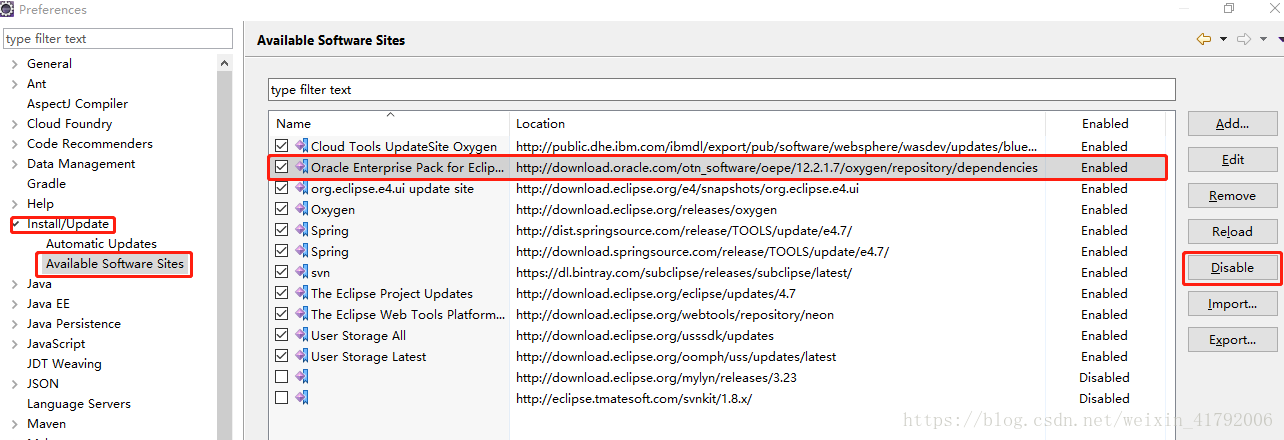Viewport: 1284px width, 440px height.
Task: Click the Eclipse Web Tools Platform icon
Action: 301,314
